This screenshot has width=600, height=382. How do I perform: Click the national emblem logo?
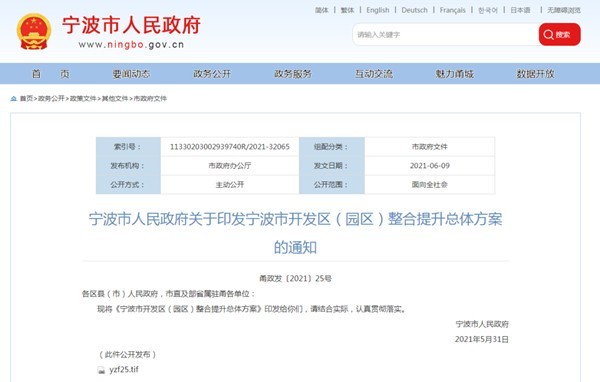[34, 32]
